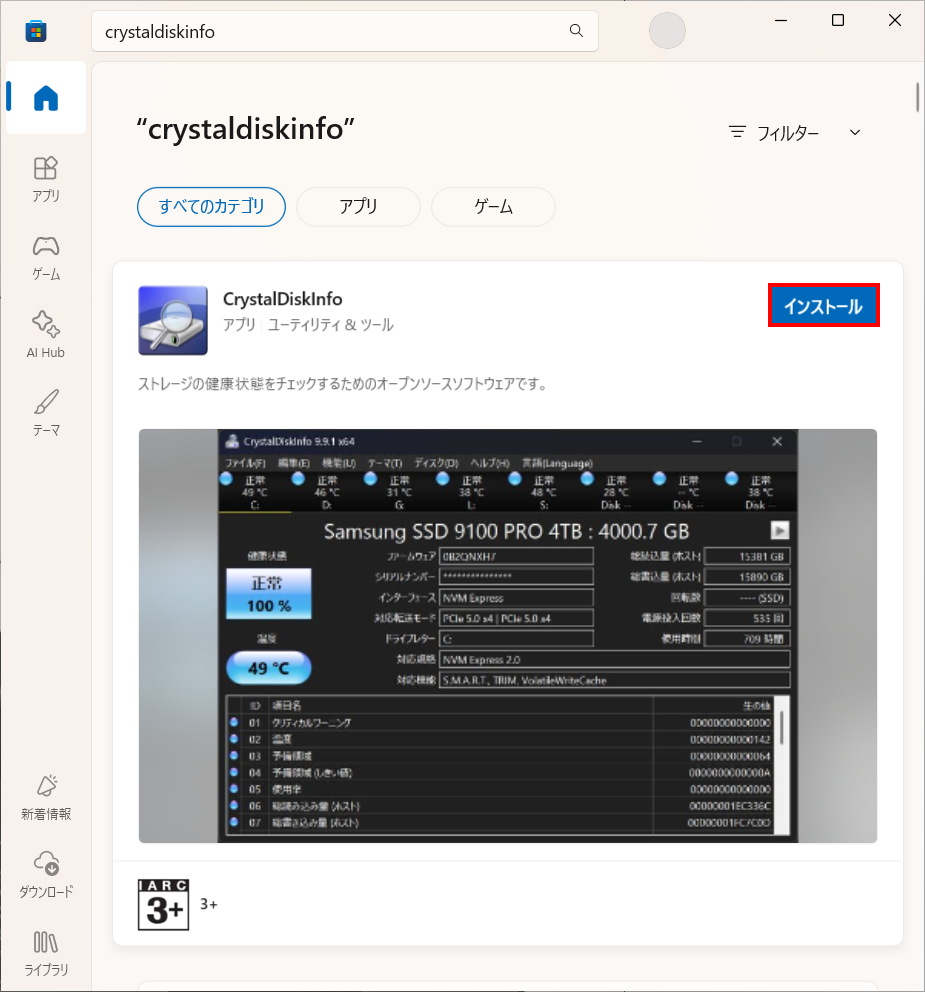Select the アプリ category filter tab

(x=358, y=206)
